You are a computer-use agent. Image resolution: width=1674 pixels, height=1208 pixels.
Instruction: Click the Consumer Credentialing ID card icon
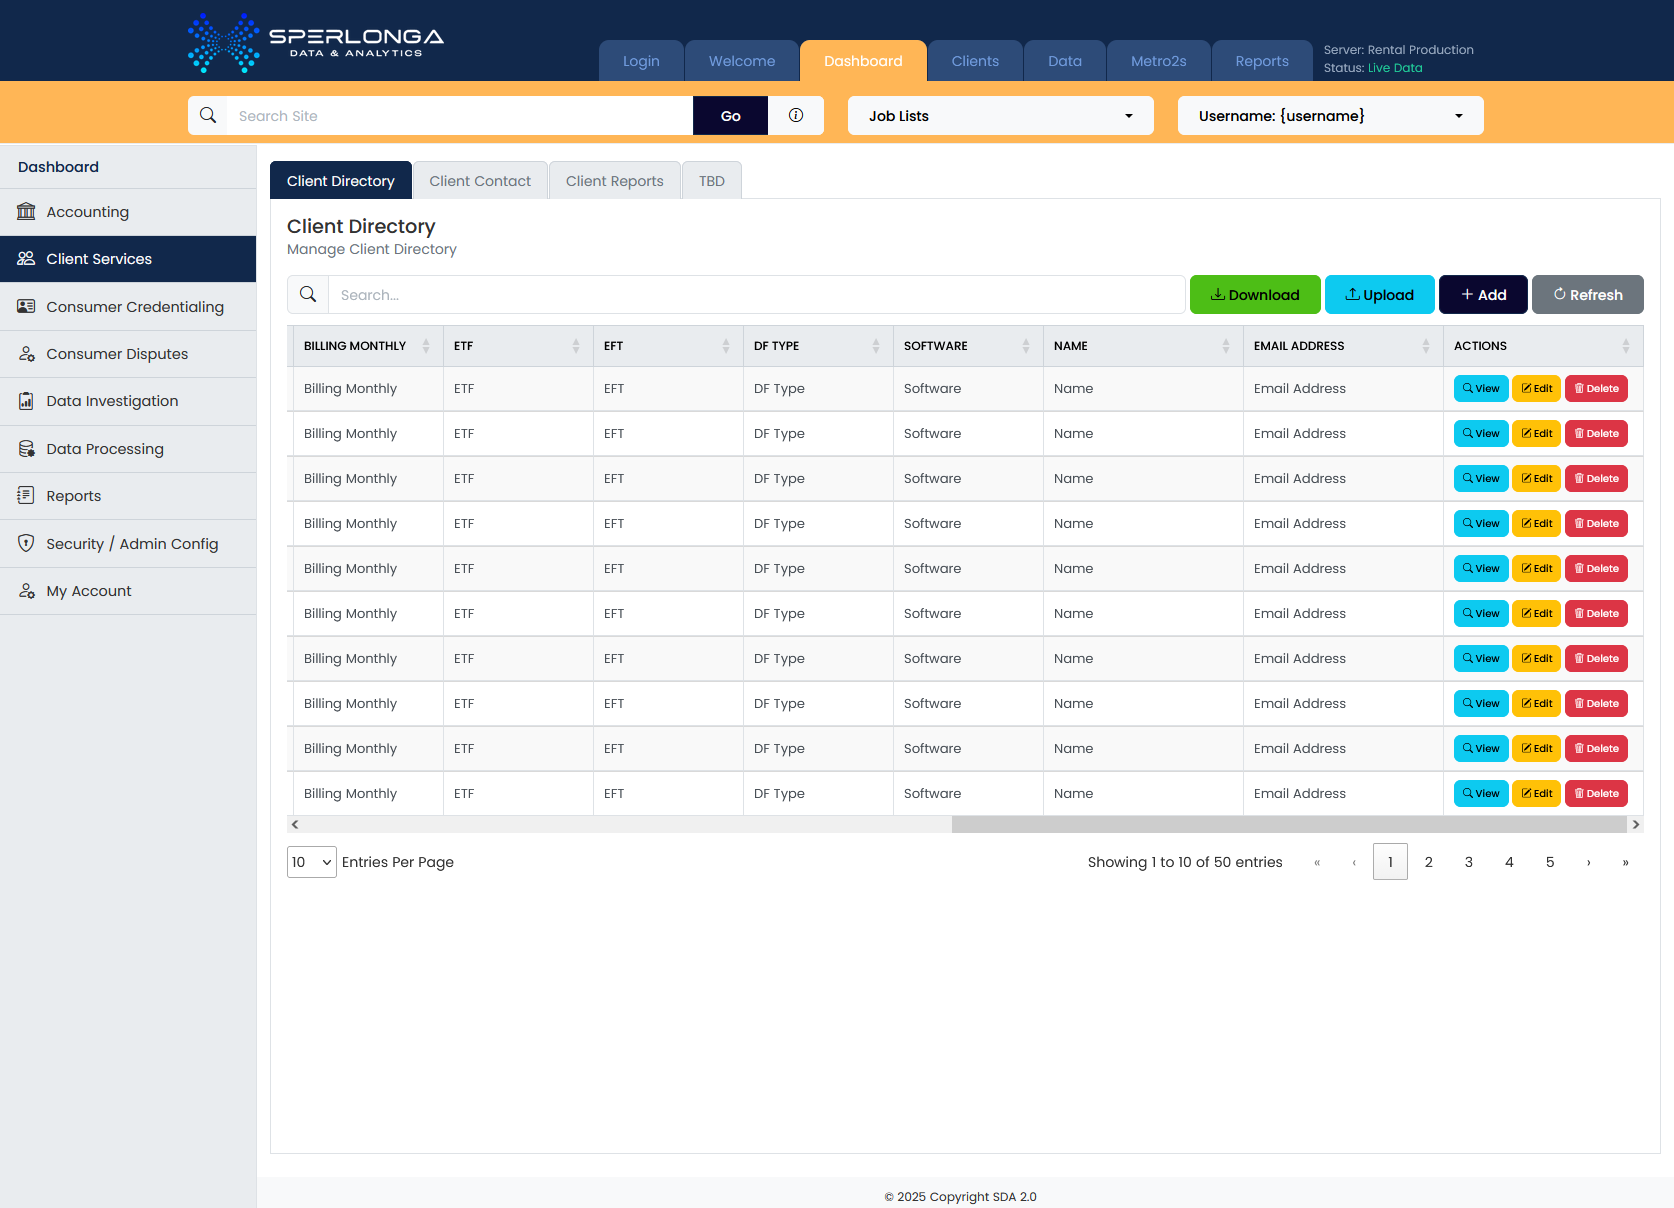(26, 306)
